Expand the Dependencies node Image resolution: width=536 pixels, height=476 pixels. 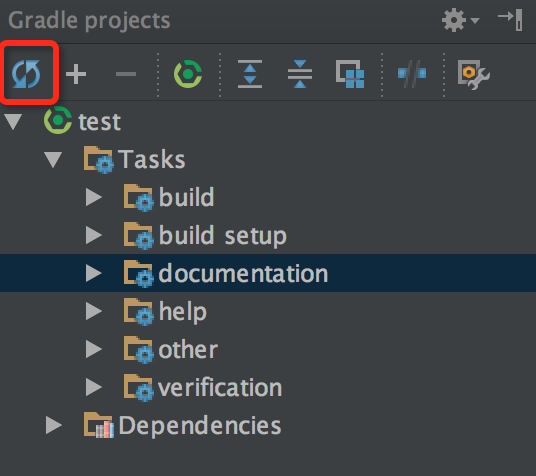pyautogui.click(x=54, y=425)
